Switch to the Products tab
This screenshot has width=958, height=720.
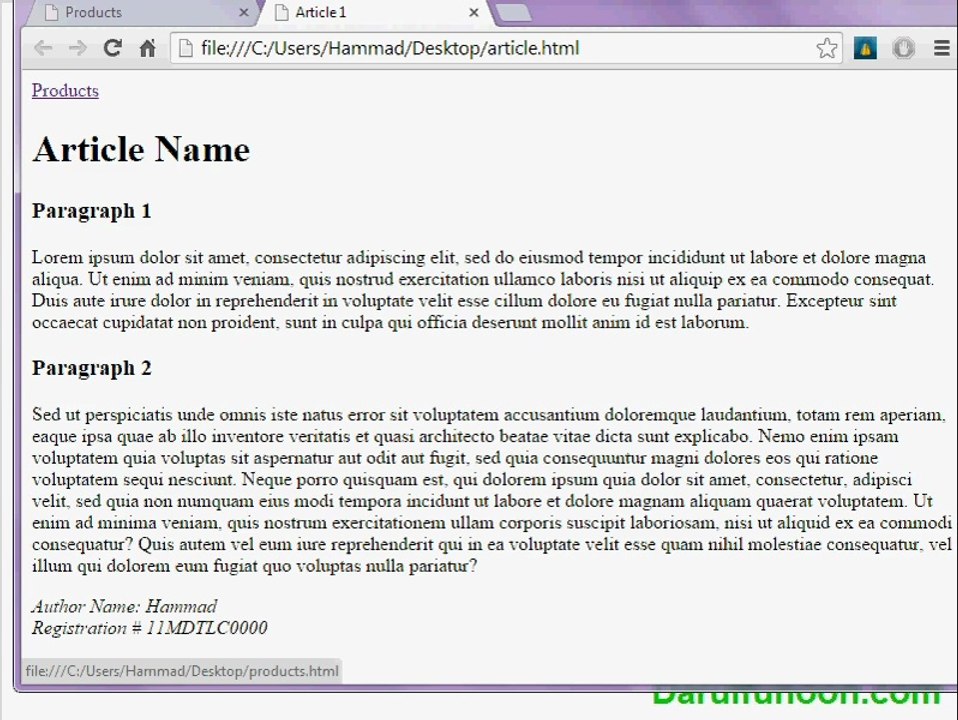pos(141,12)
